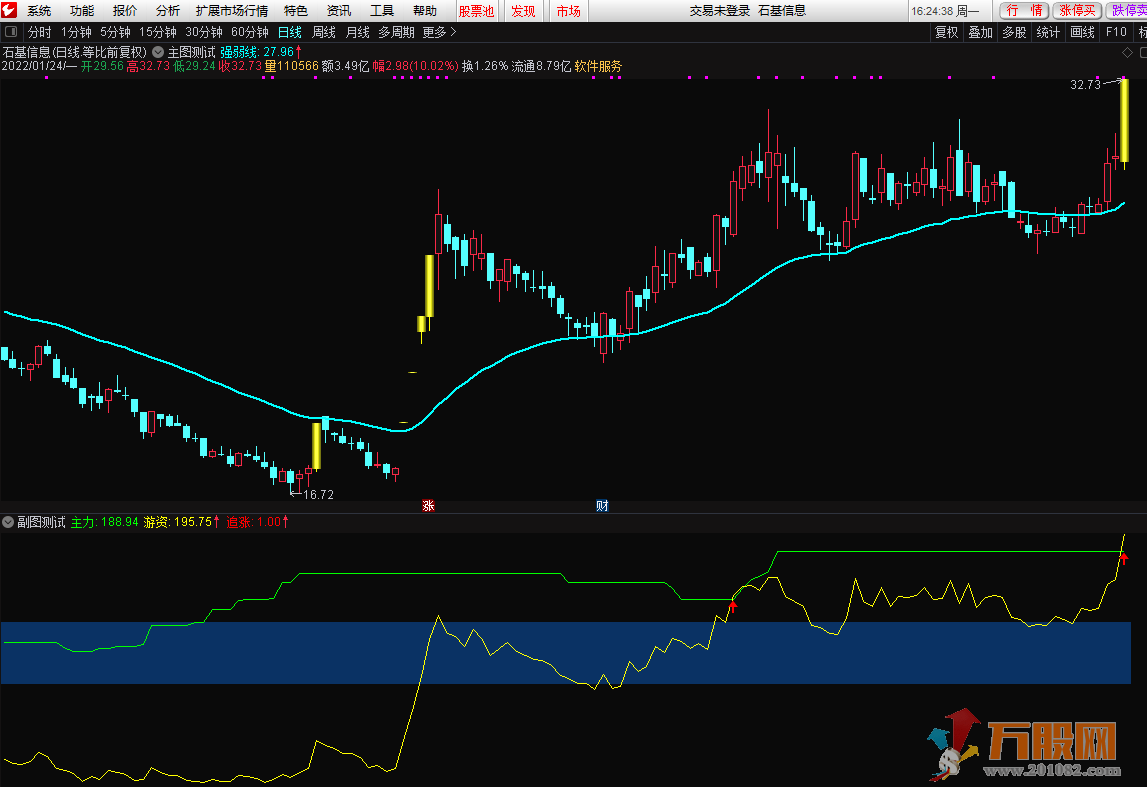Image resolution: width=1147 pixels, height=787 pixels.
Task: Switch to 周线 weekly period
Action: pyautogui.click(x=324, y=32)
